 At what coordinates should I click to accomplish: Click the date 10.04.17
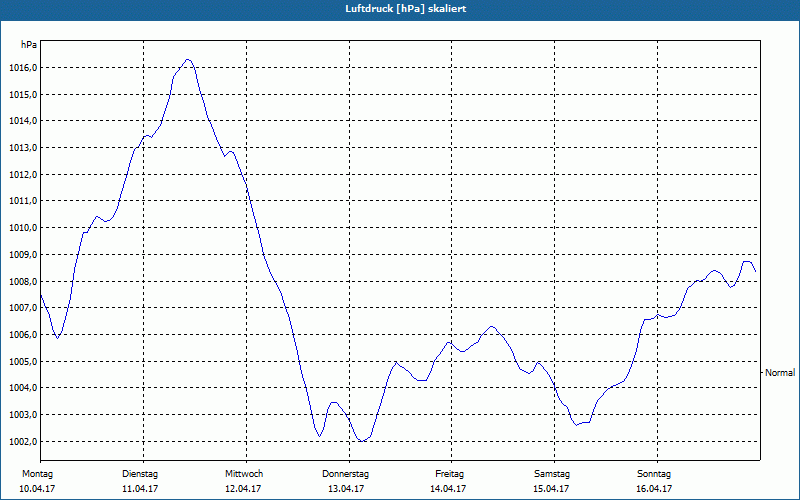pyautogui.click(x=37, y=489)
